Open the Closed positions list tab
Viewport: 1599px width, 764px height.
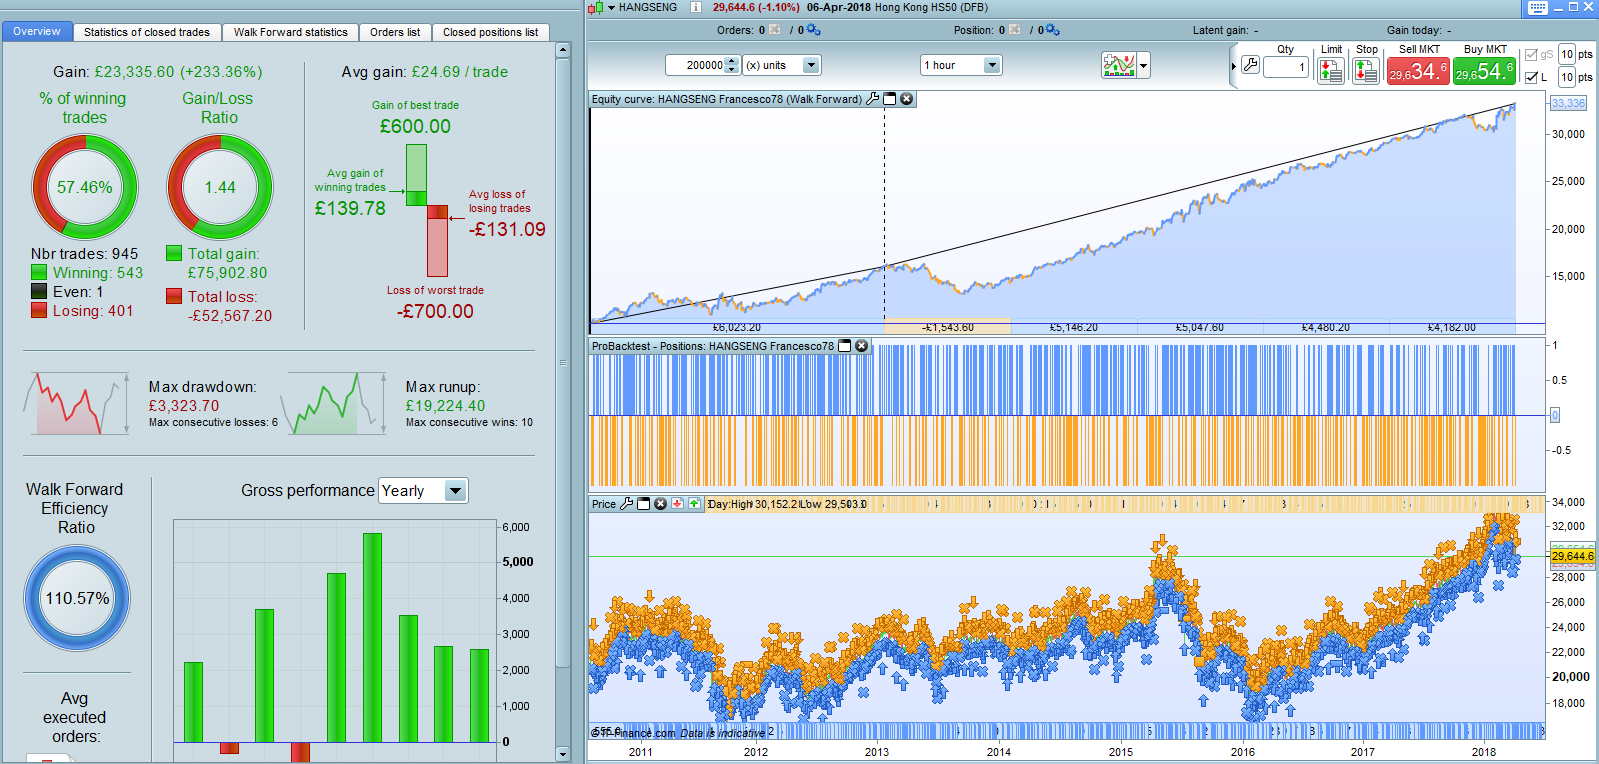pos(490,32)
